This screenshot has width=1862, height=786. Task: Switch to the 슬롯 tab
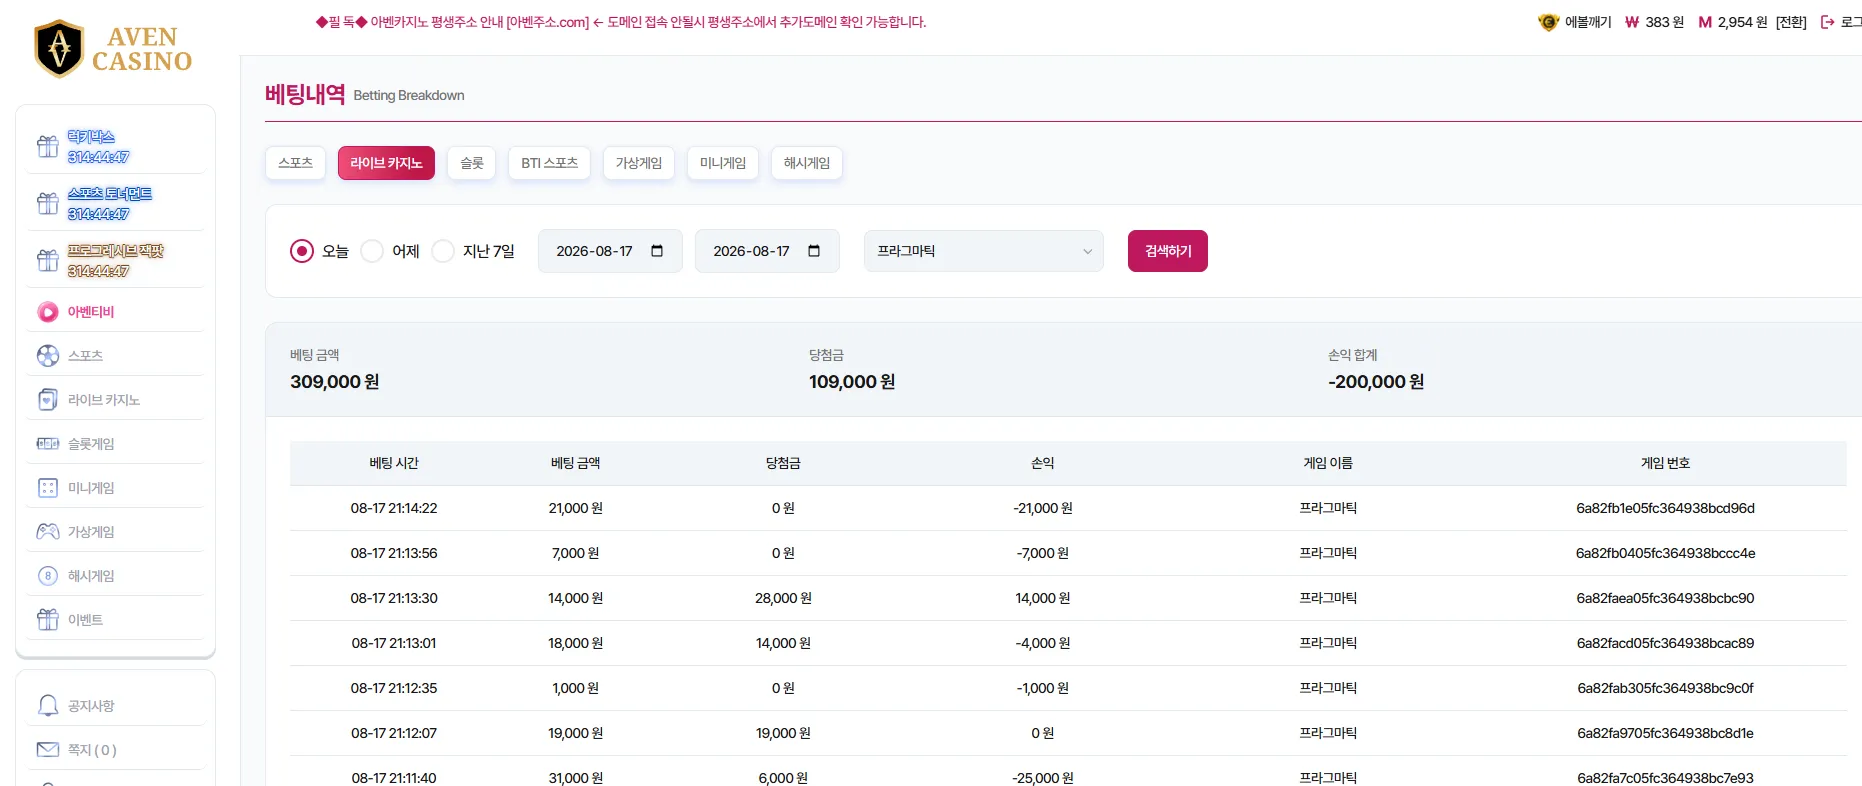472,163
